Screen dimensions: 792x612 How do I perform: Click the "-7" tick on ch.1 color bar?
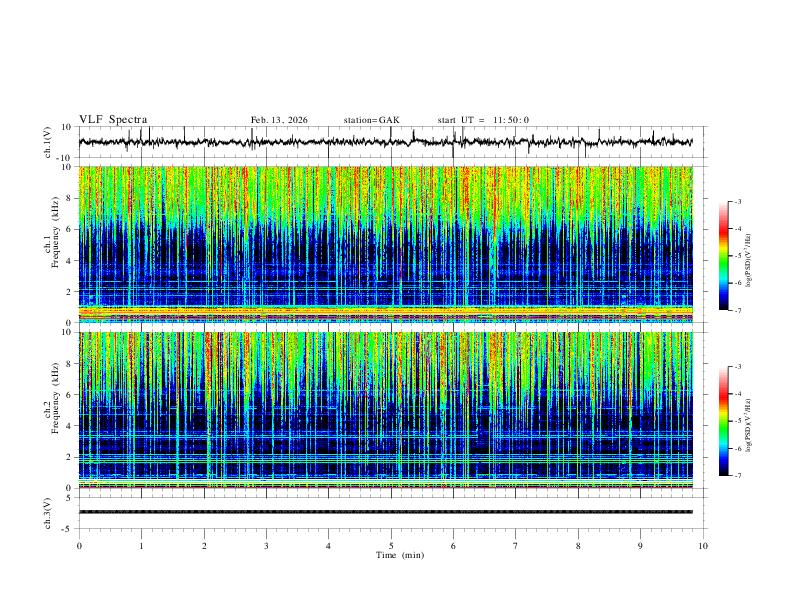[x=737, y=310]
